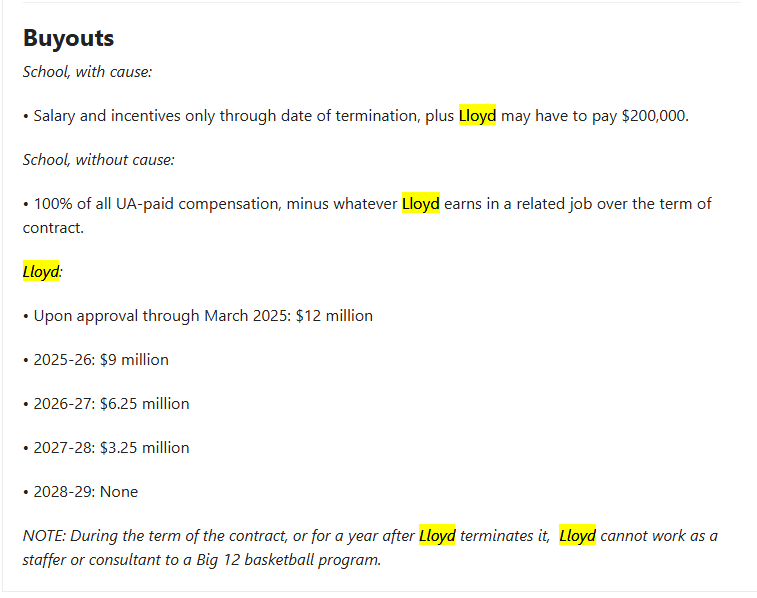The image size is (757, 598).
Task: Click highlighted Lloyd before "may have to pay"
Action: [477, 116]
